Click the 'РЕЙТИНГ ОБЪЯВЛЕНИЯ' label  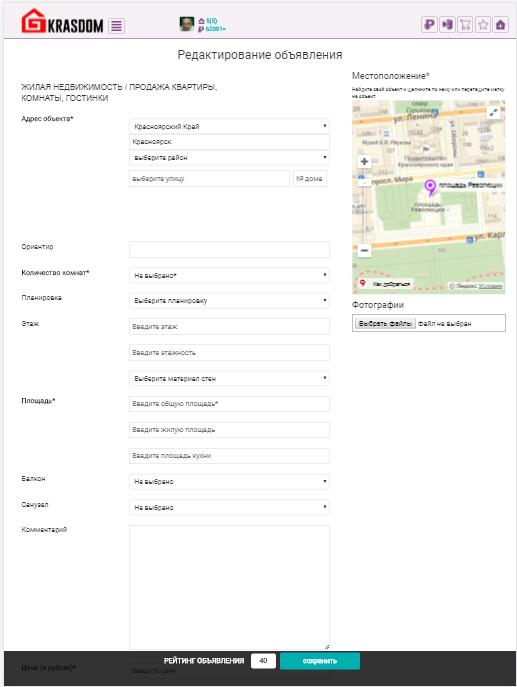tap(204, 661)
